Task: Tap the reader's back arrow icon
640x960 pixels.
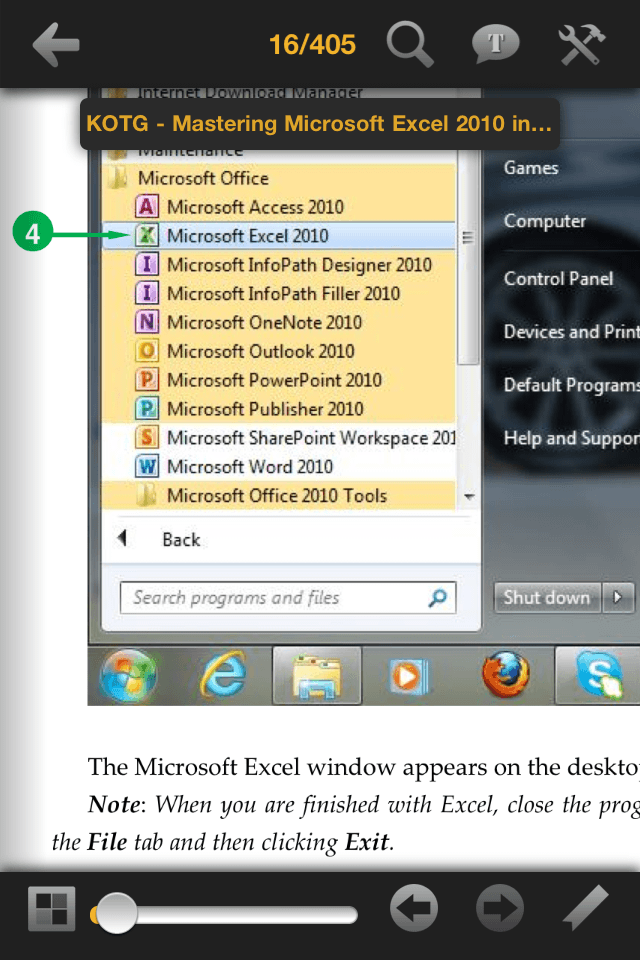Action: coord(56,44)
